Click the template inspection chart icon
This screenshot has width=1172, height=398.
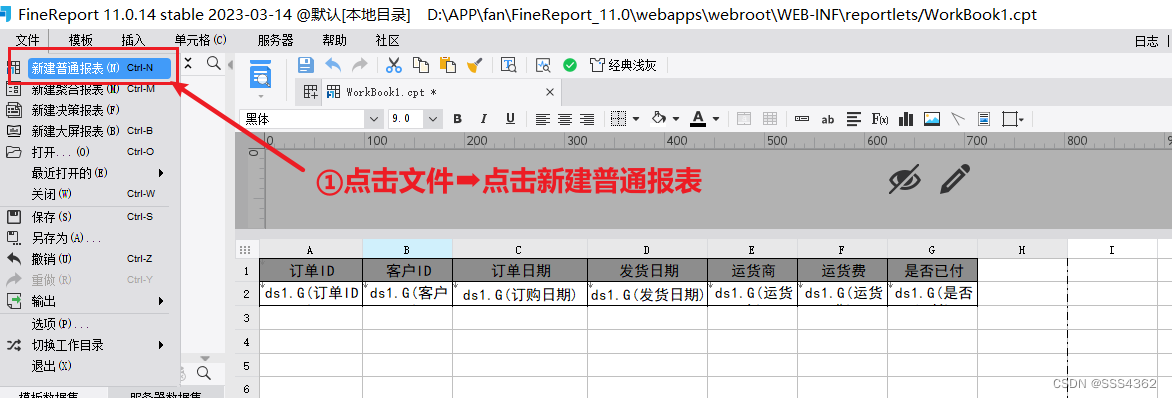(x=543, y=65)
